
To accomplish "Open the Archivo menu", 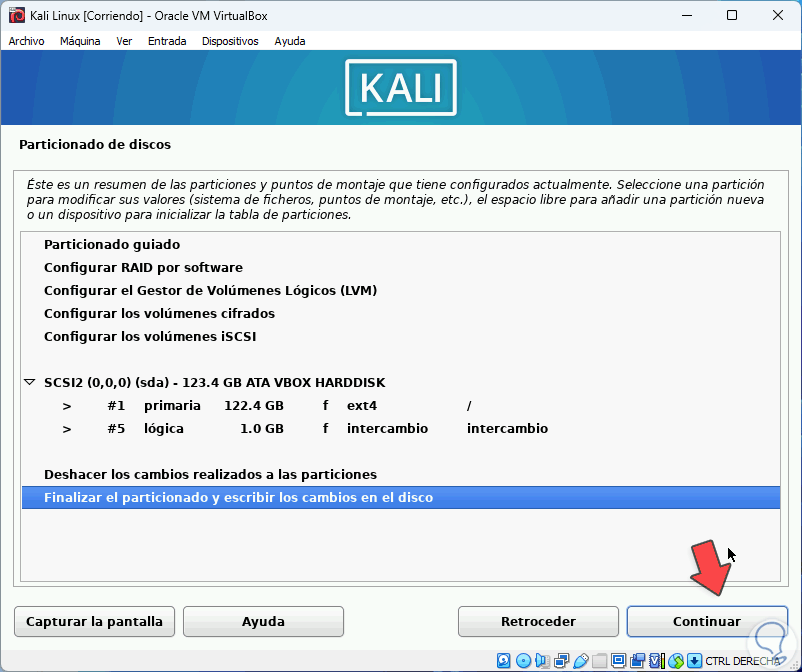I will pos(27,41).
